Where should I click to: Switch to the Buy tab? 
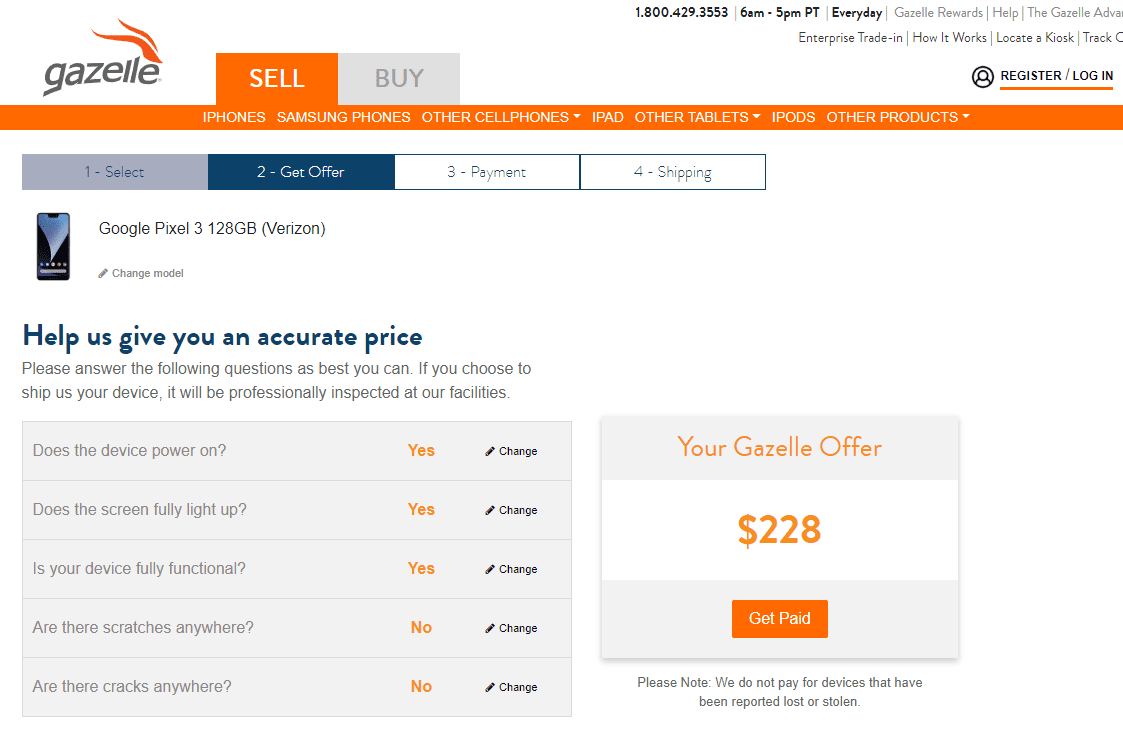(399, 78)
